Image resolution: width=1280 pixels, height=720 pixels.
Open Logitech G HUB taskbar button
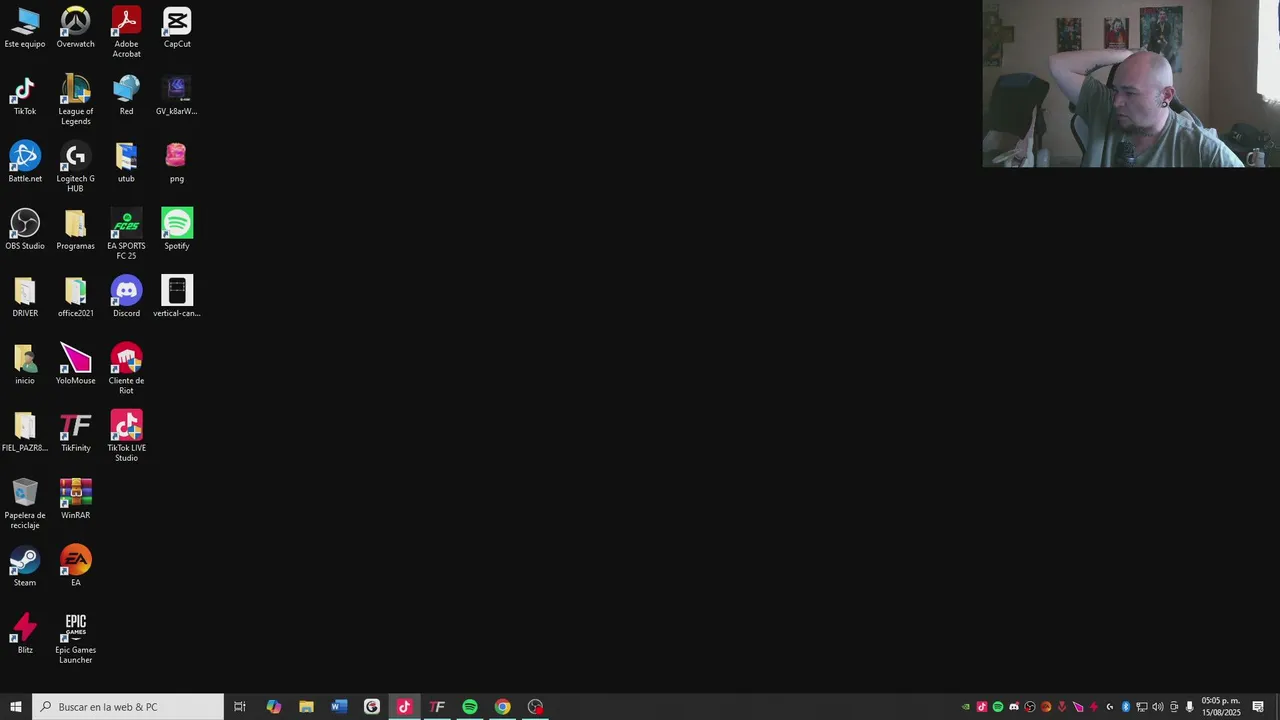tap(372, 707)
